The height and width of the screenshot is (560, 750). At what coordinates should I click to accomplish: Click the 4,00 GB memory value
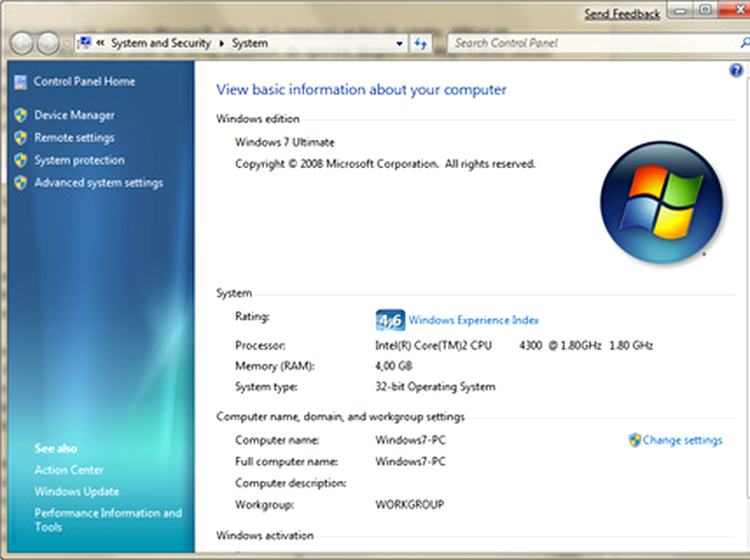point(394,366)
